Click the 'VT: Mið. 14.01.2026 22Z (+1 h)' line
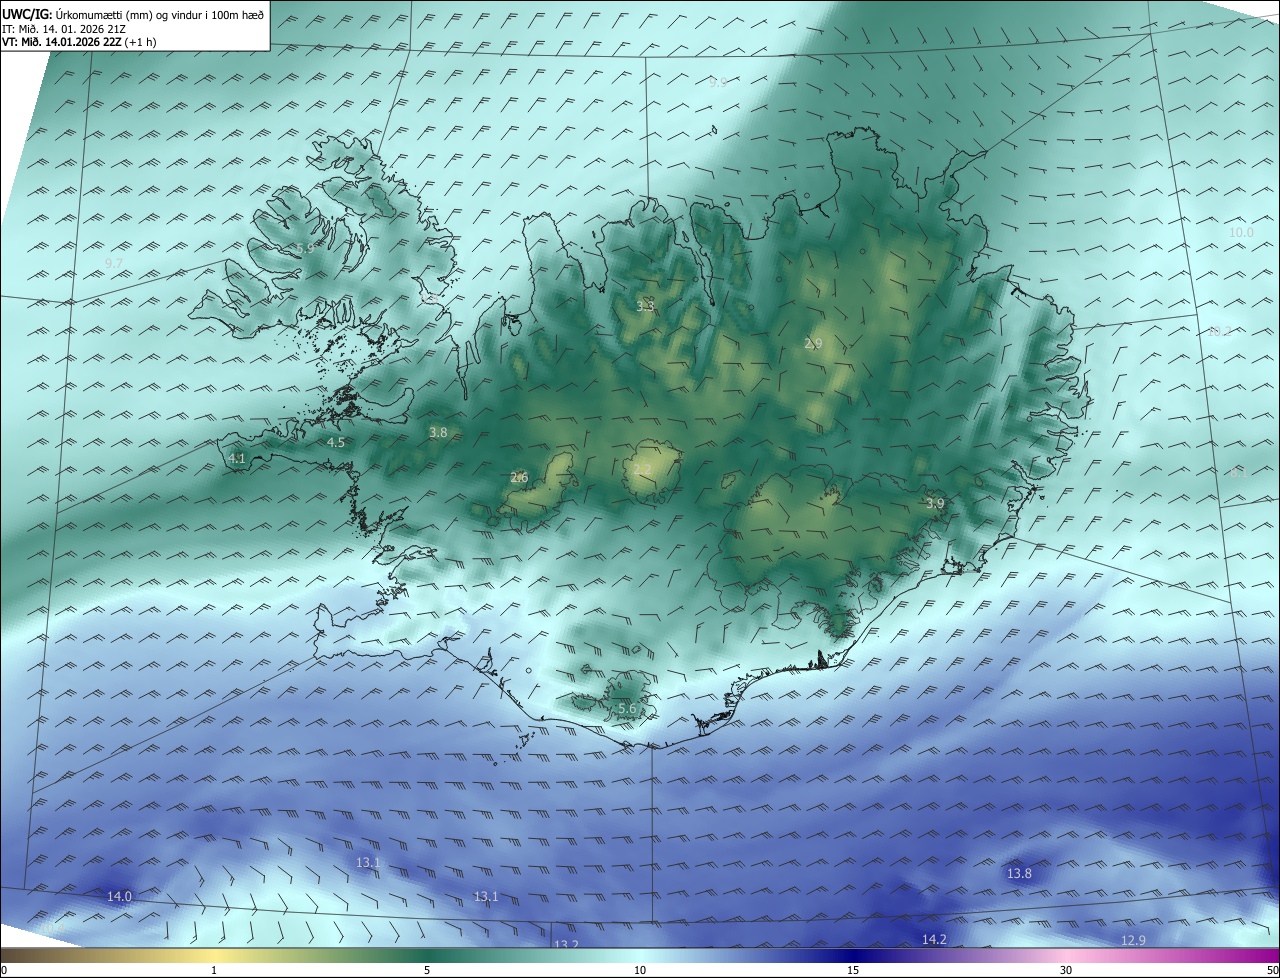Viewport: 1280px width, 978px height. pyautogui.click(x=79, y=42)
